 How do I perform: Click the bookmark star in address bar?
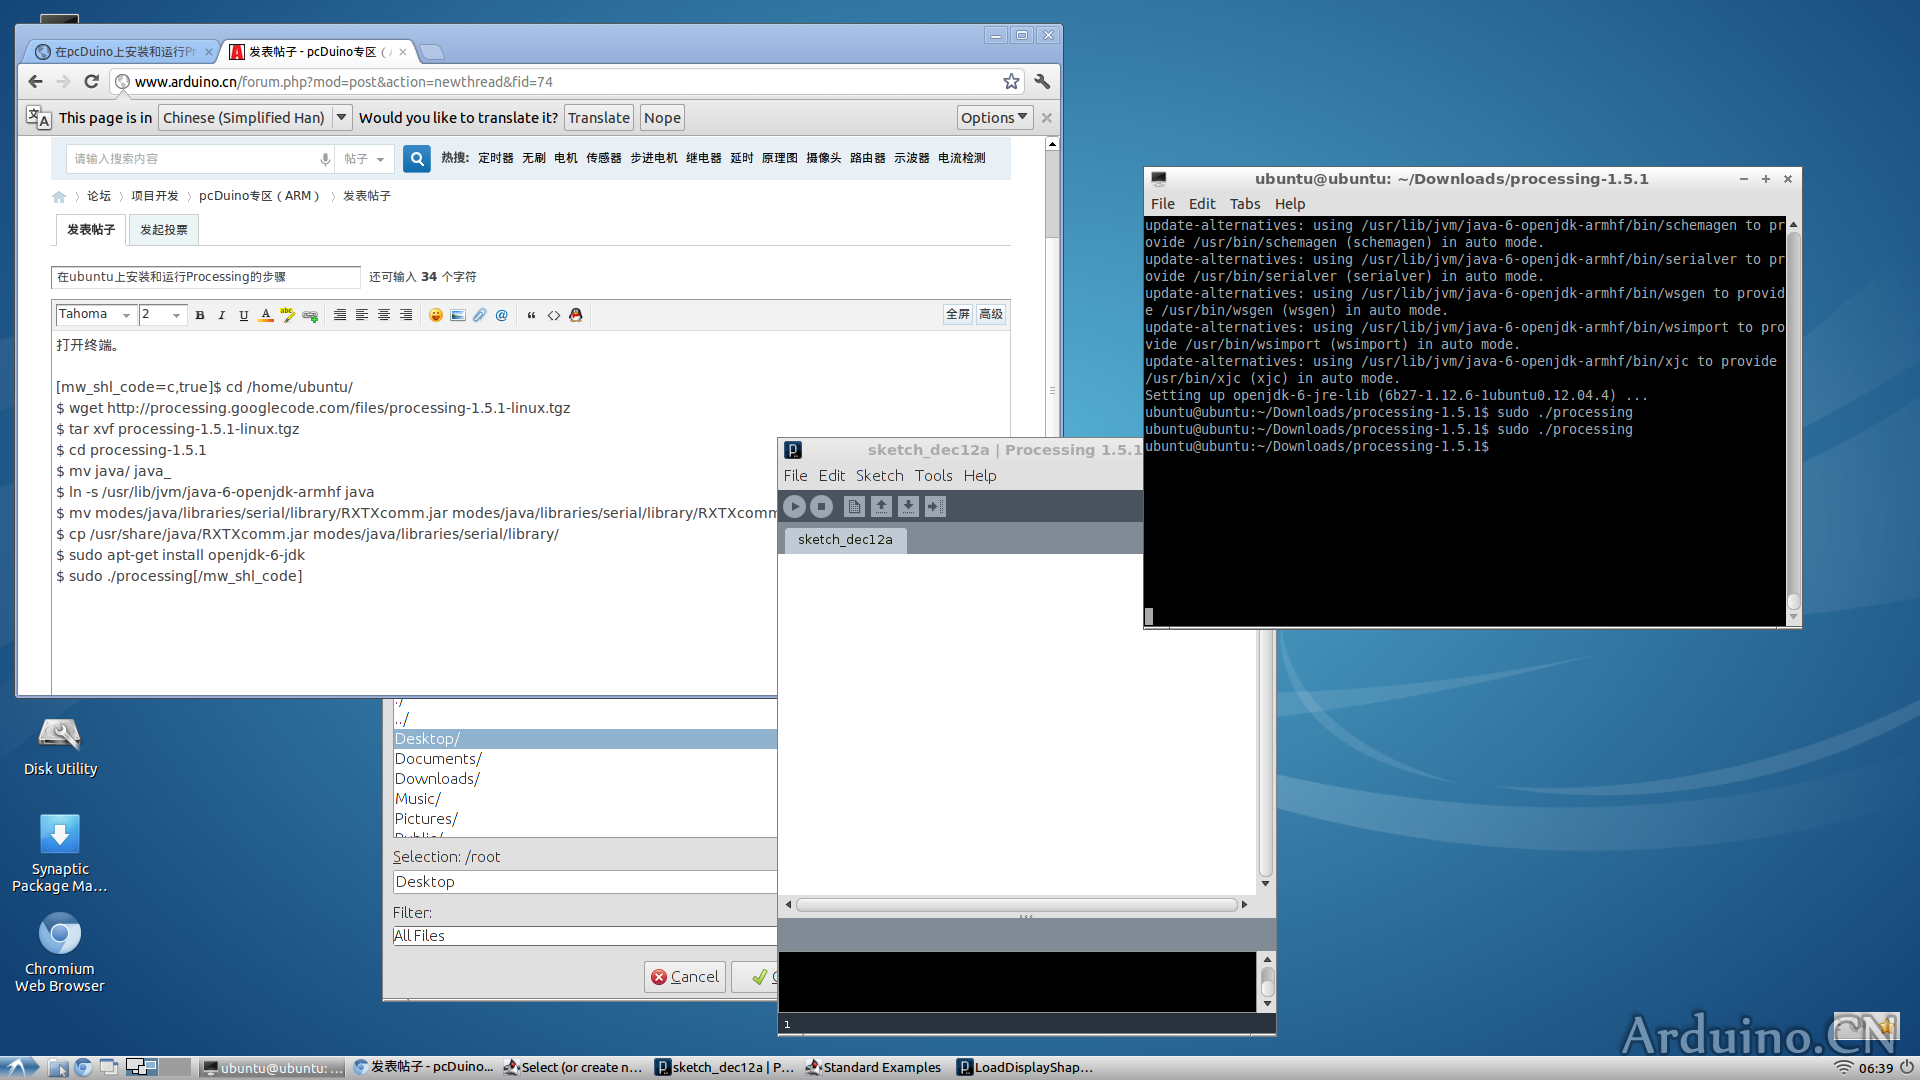pos(1011,82)
